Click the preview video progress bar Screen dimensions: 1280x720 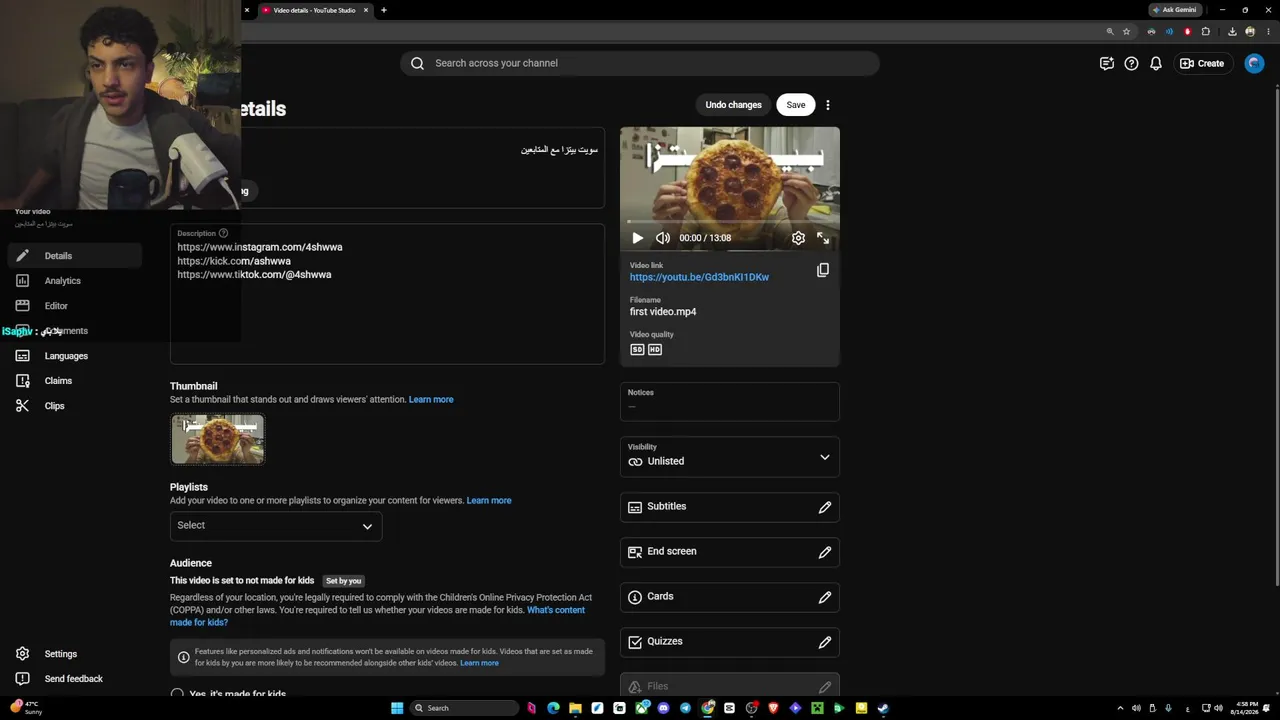[x=730, y=222]
